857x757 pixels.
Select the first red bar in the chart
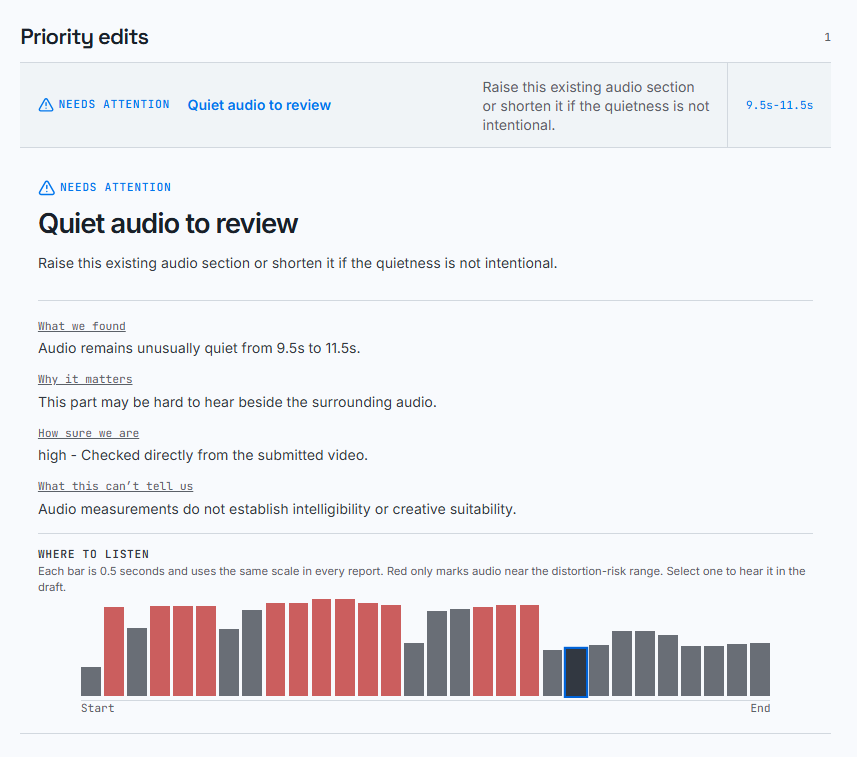pyautogui.click(x=114, y=652)
